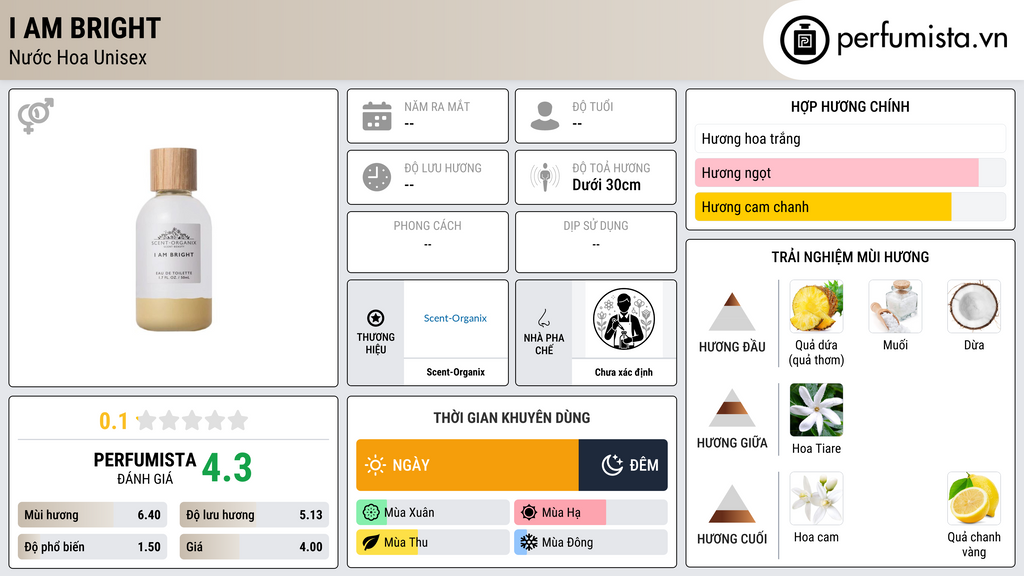Click the sun icon in the Ngày bar
Image resolution: width=1024 pixels, height=576 pixels.
tap(376, 465)
